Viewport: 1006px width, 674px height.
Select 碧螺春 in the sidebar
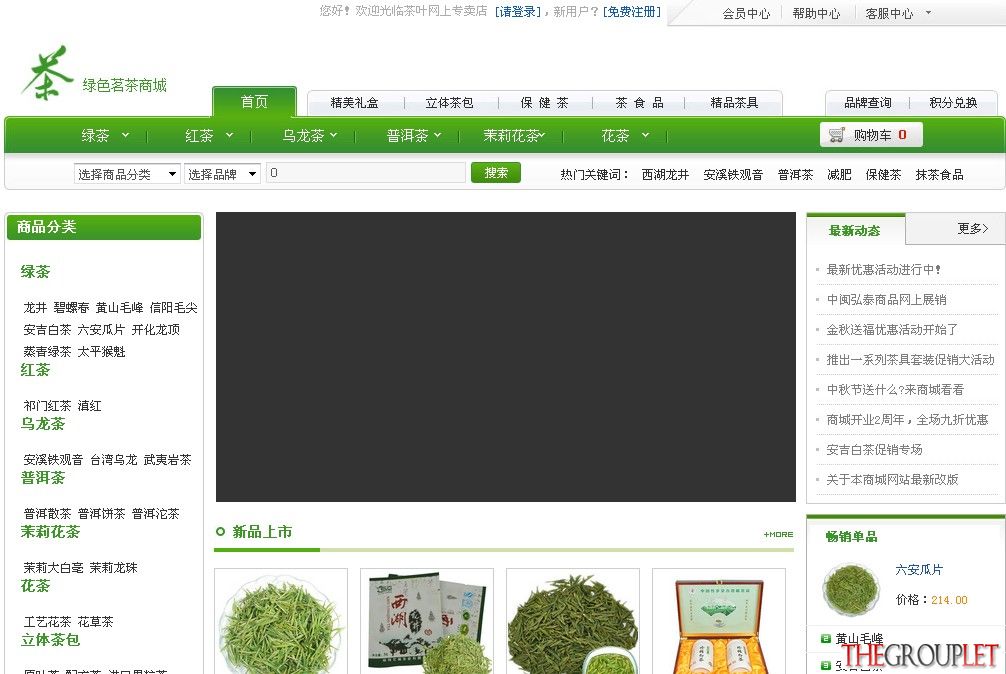point(71,308)
